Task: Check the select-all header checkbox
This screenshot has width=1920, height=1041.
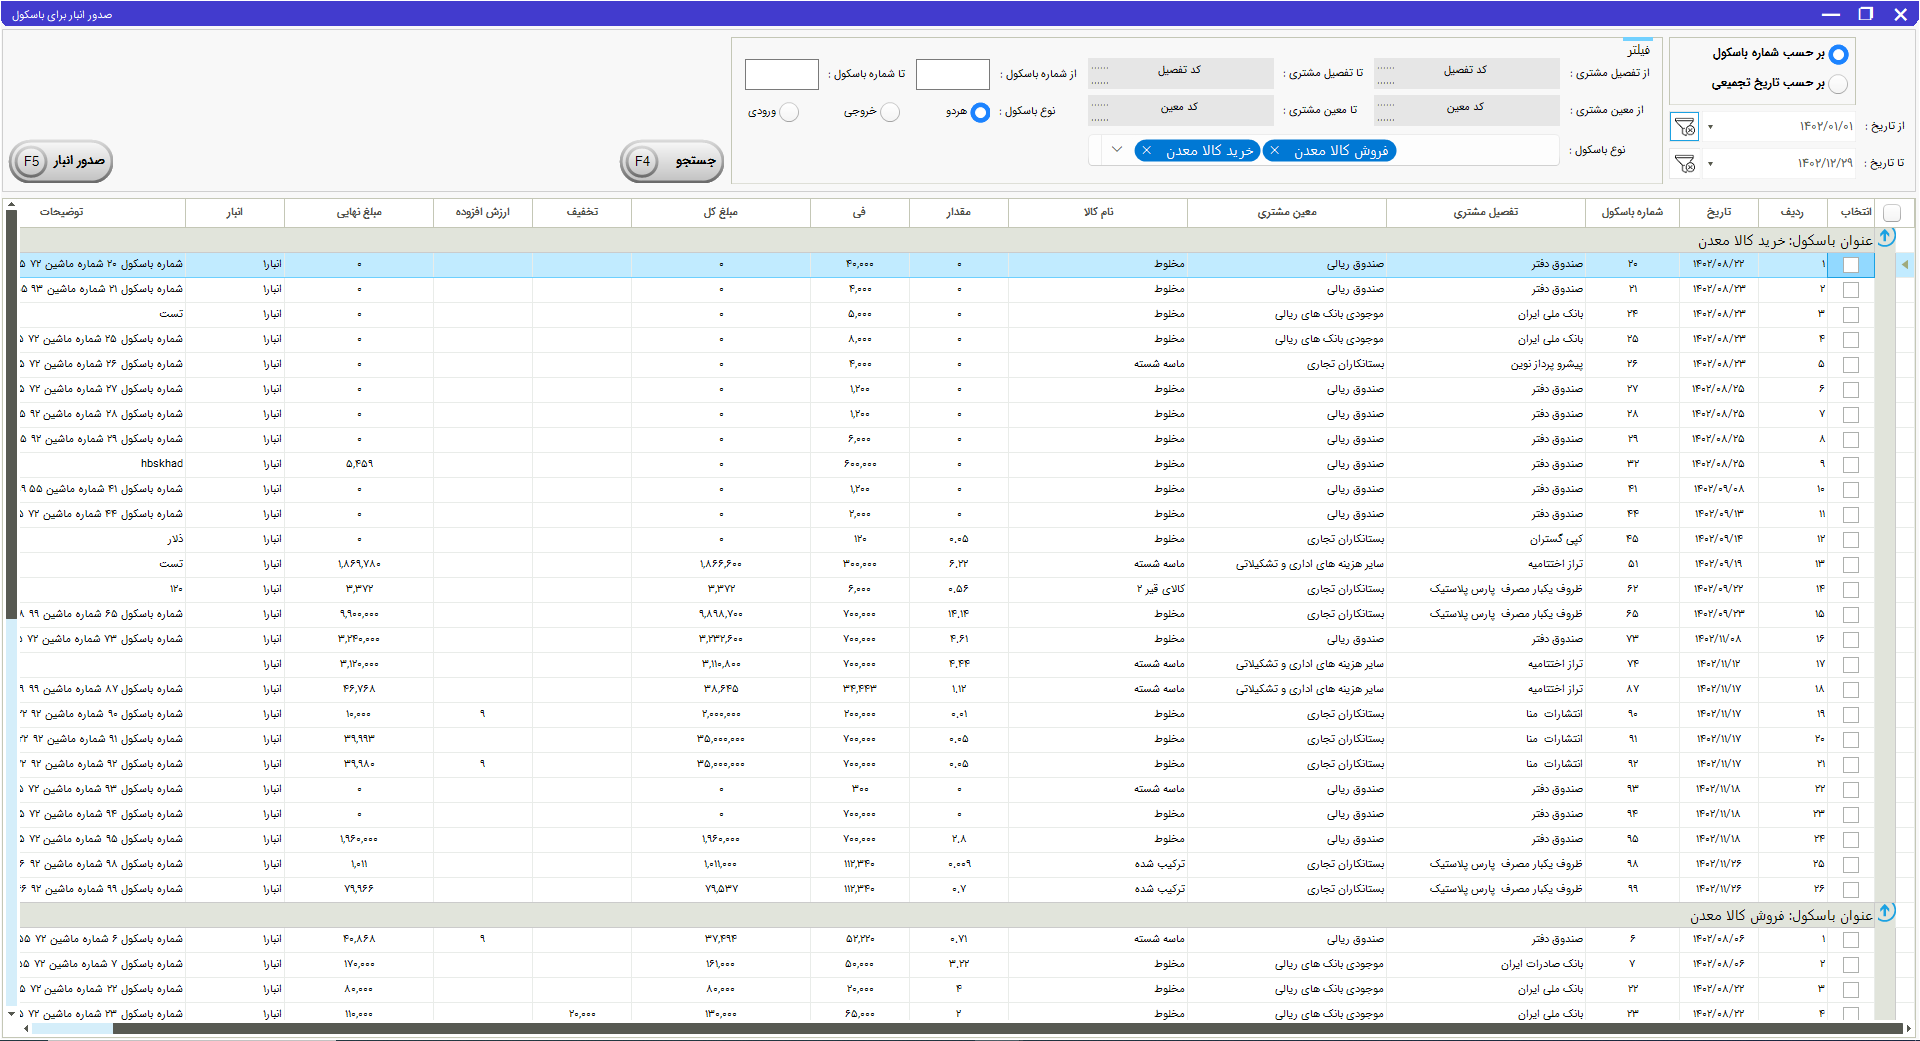Action: (1892, 213)
